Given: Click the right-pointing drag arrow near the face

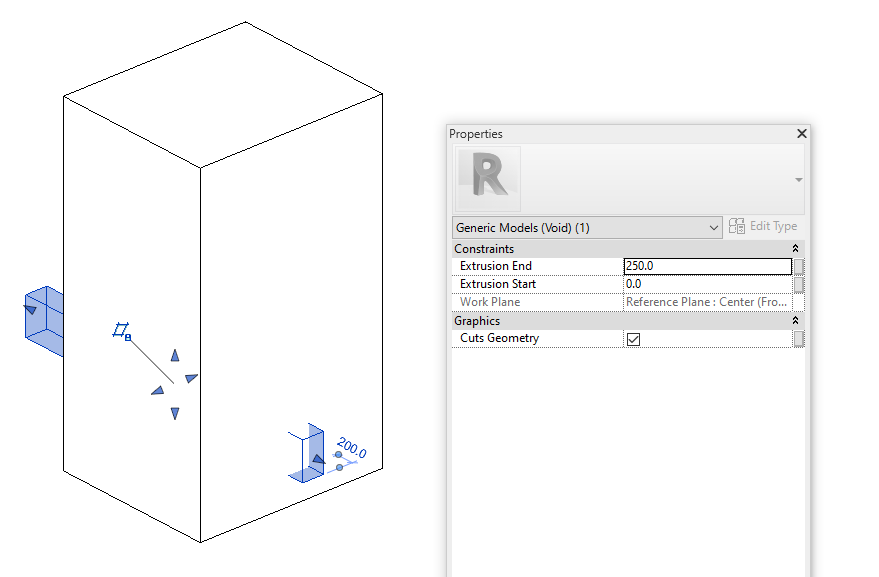Looking at the screenshot, I should click(191, 377).
